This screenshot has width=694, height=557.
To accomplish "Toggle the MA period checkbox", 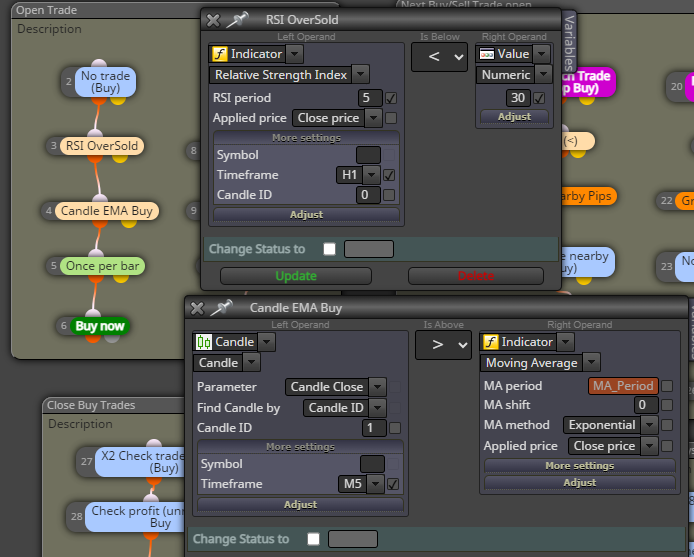I will (667, 386).
